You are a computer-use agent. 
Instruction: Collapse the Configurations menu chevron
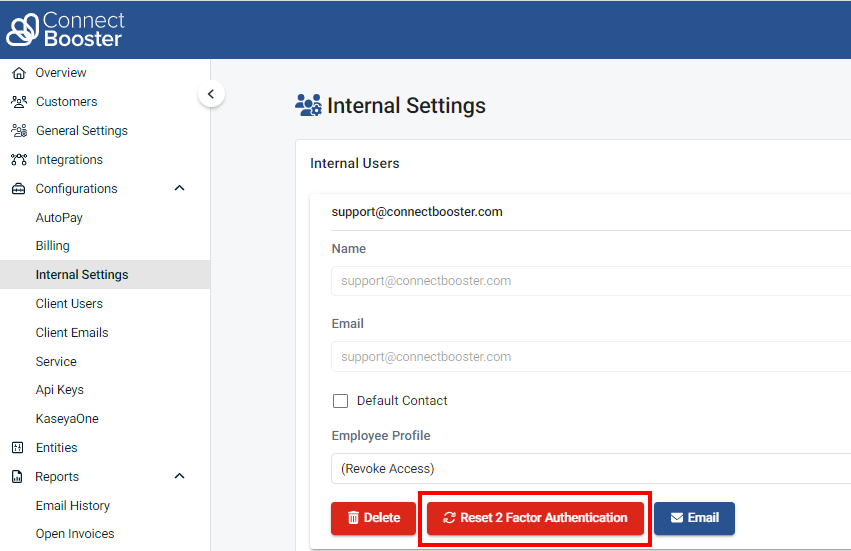tap(180, 188)
